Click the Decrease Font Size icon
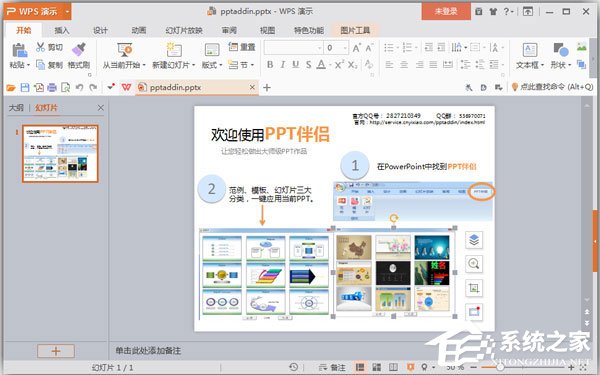Screen dimensions: 600x375 369,48
